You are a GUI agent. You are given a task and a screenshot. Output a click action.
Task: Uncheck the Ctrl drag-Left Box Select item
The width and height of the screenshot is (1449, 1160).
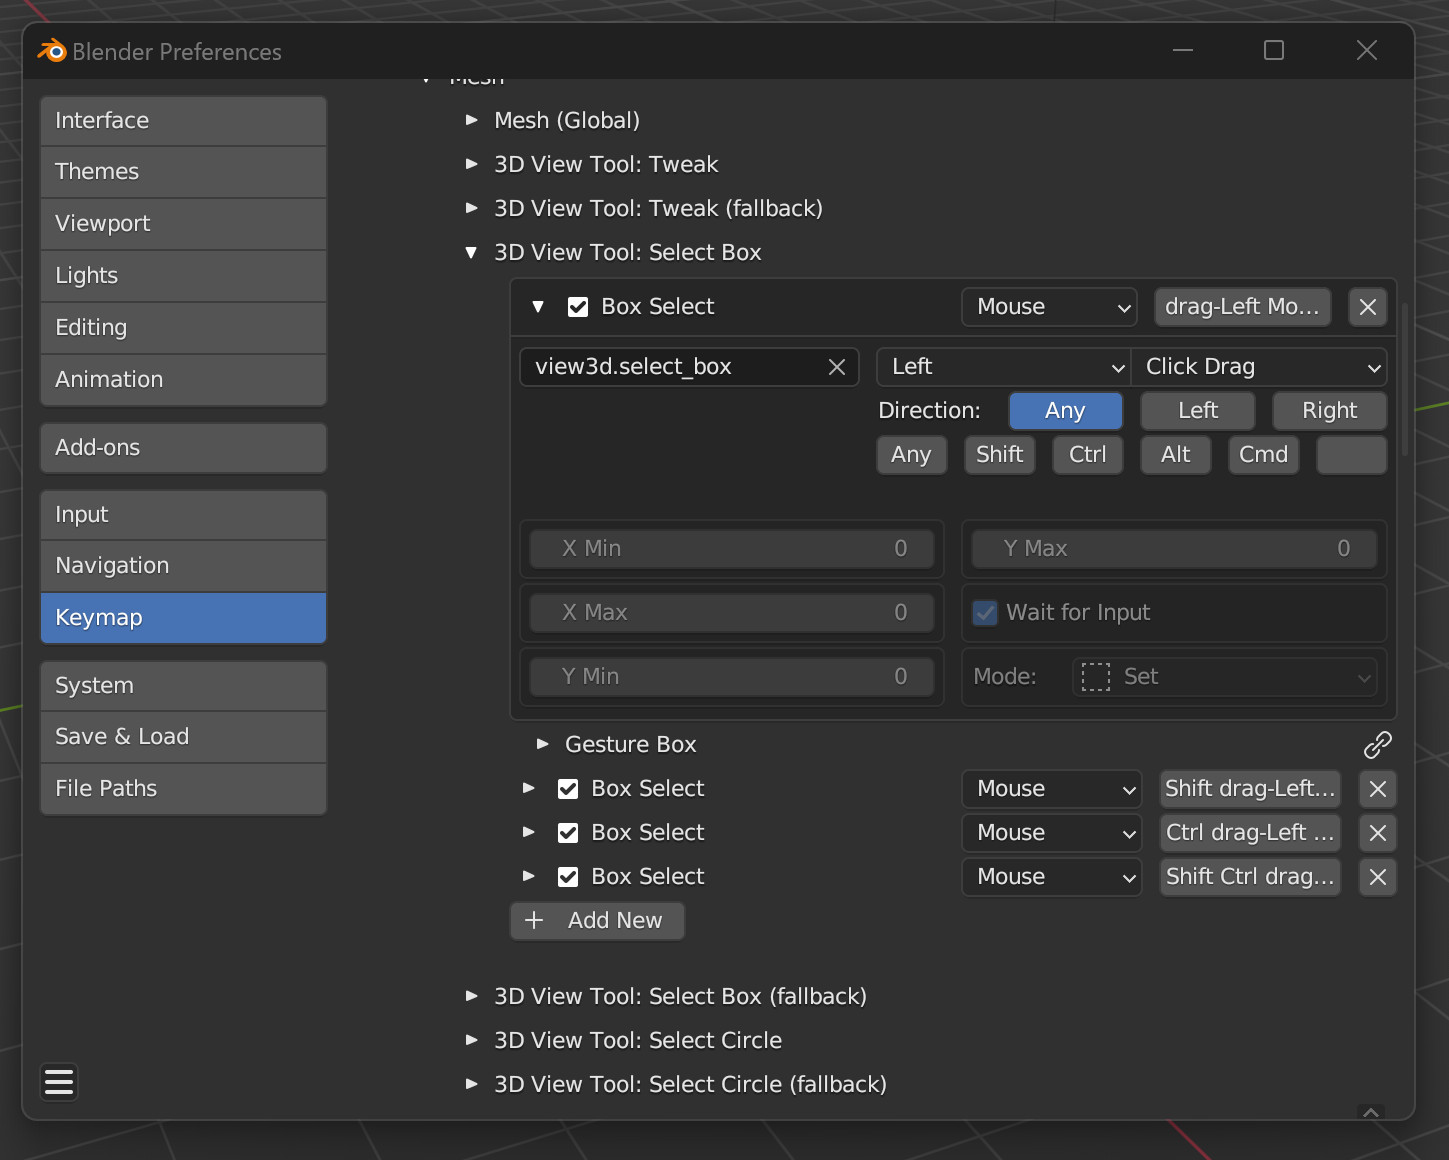click(x=568, y=833)
